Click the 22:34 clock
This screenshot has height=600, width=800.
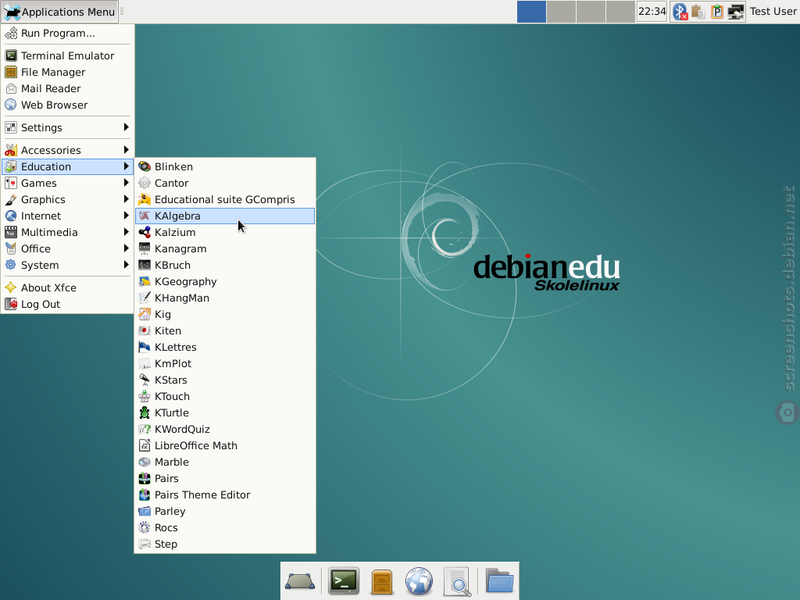click(x=652, y=12)
